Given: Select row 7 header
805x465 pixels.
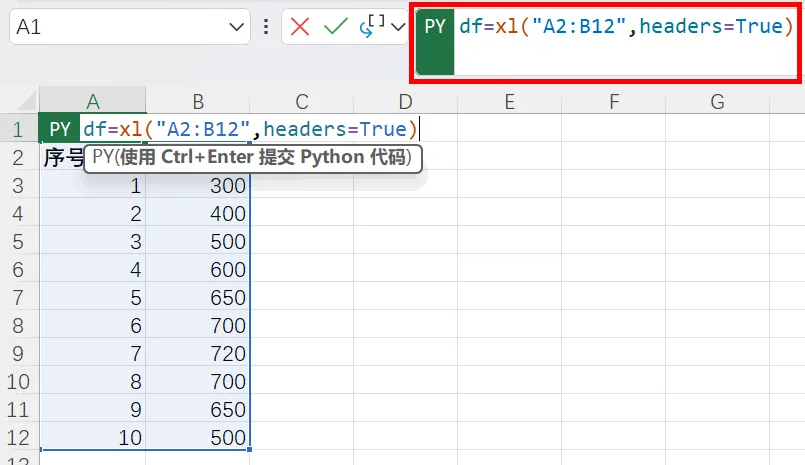Looking at the screenshot, I should (18, 297).
